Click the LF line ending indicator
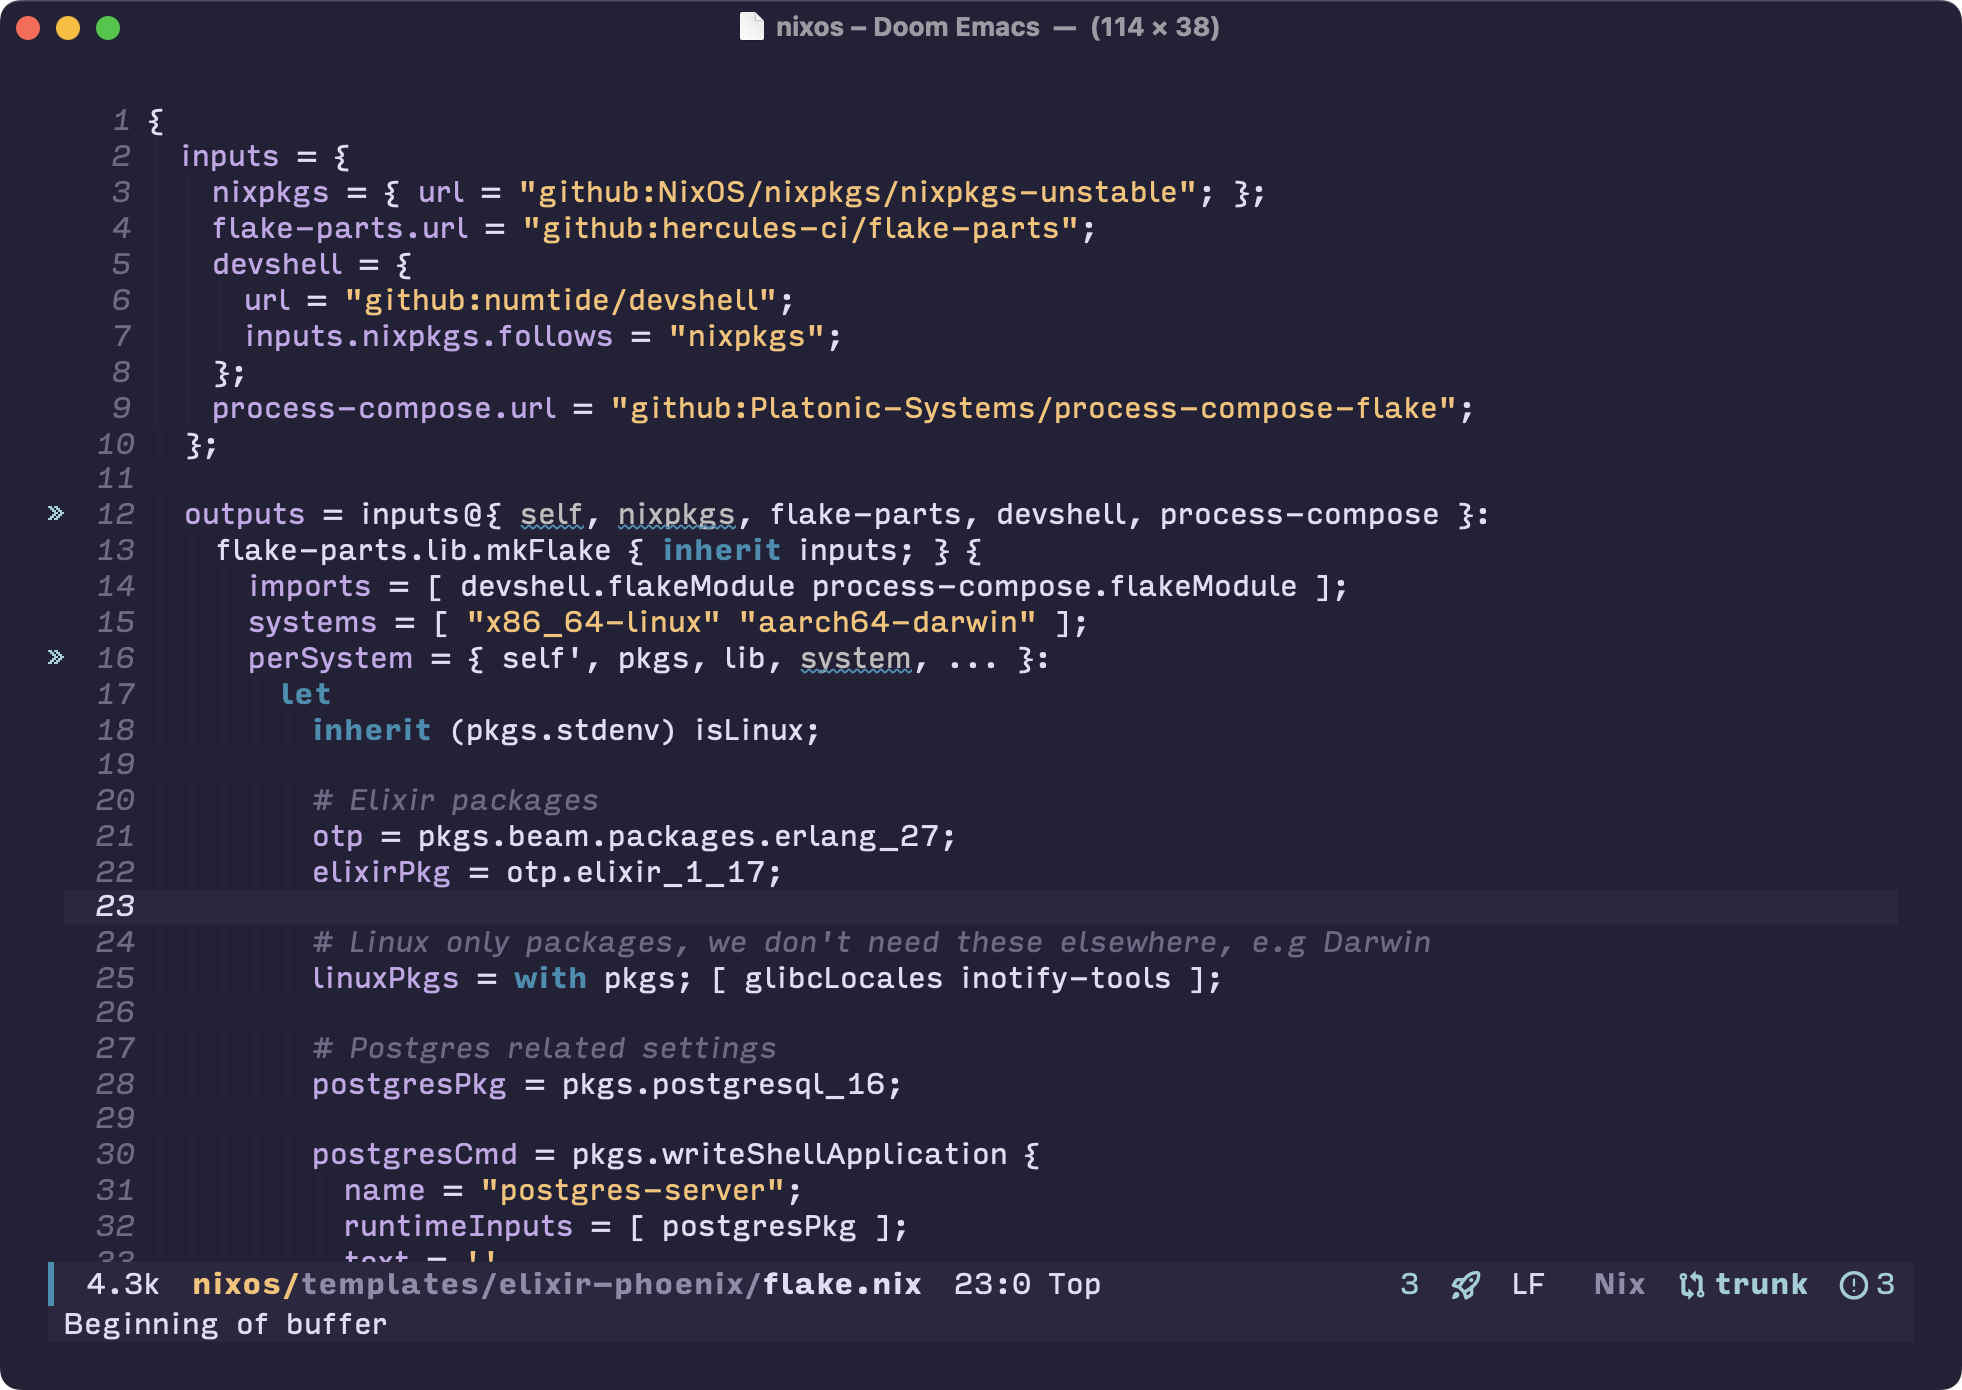The width and height of the screenshot is (1962, 1390). coord(1528,1285)
